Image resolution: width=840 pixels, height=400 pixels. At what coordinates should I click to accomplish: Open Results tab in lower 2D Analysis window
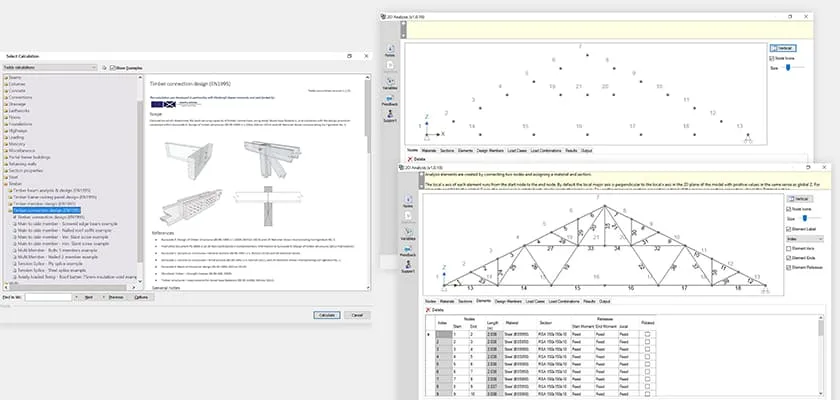click(x=589, y=301)
